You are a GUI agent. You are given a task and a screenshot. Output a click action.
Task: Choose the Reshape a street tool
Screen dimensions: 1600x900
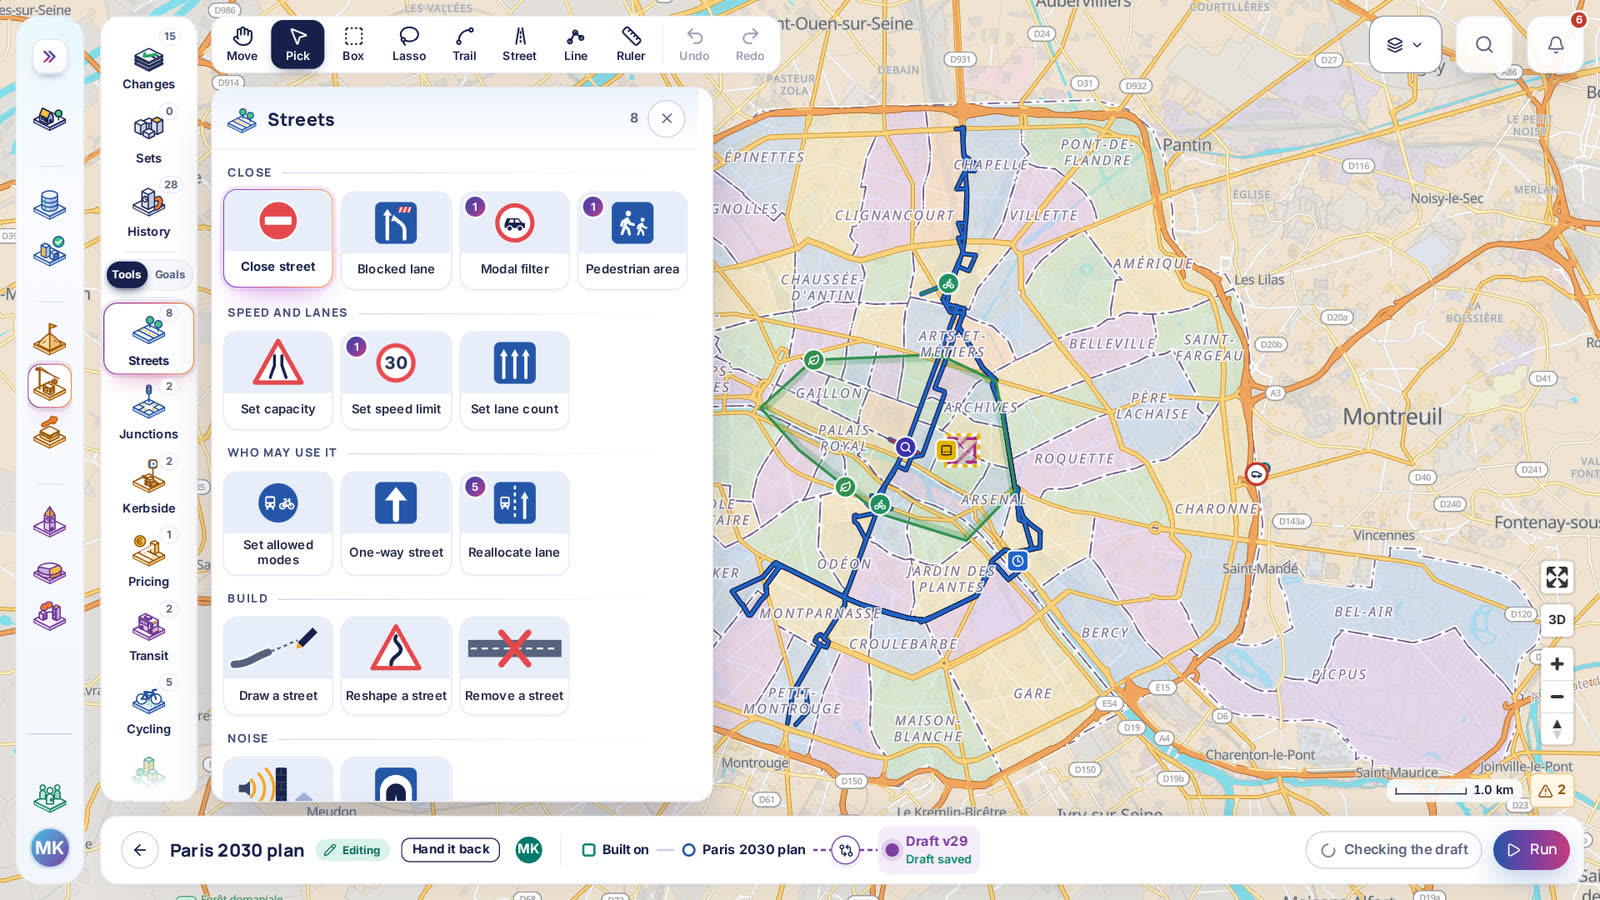point(396,666)
